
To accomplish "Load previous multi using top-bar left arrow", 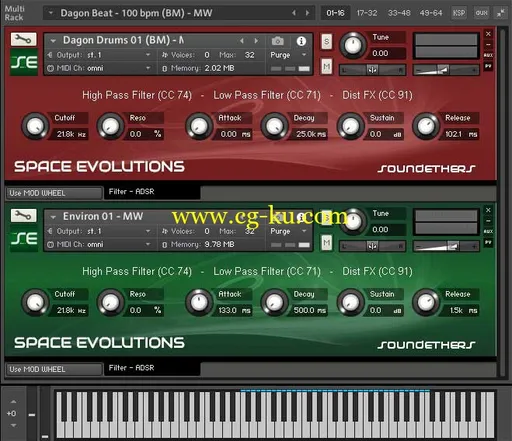I will pos(294,13).
